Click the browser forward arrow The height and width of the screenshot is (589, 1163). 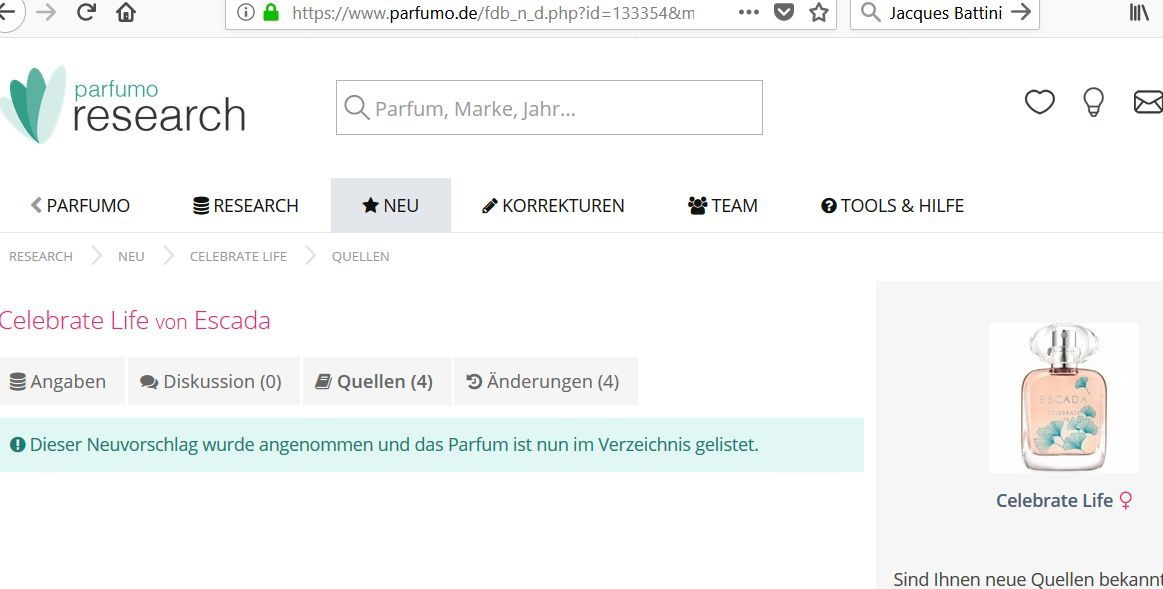(46, 12)
